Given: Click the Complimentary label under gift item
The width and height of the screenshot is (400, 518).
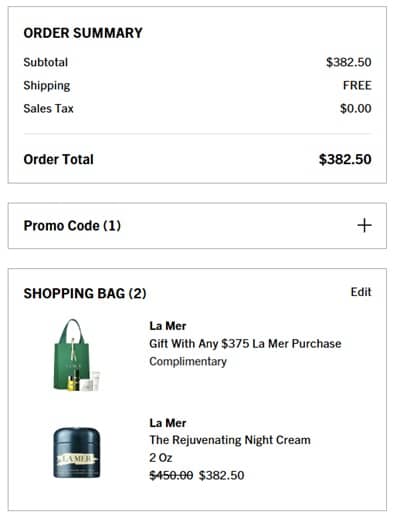Looking at the screenshot, I should tap(188, 361).
